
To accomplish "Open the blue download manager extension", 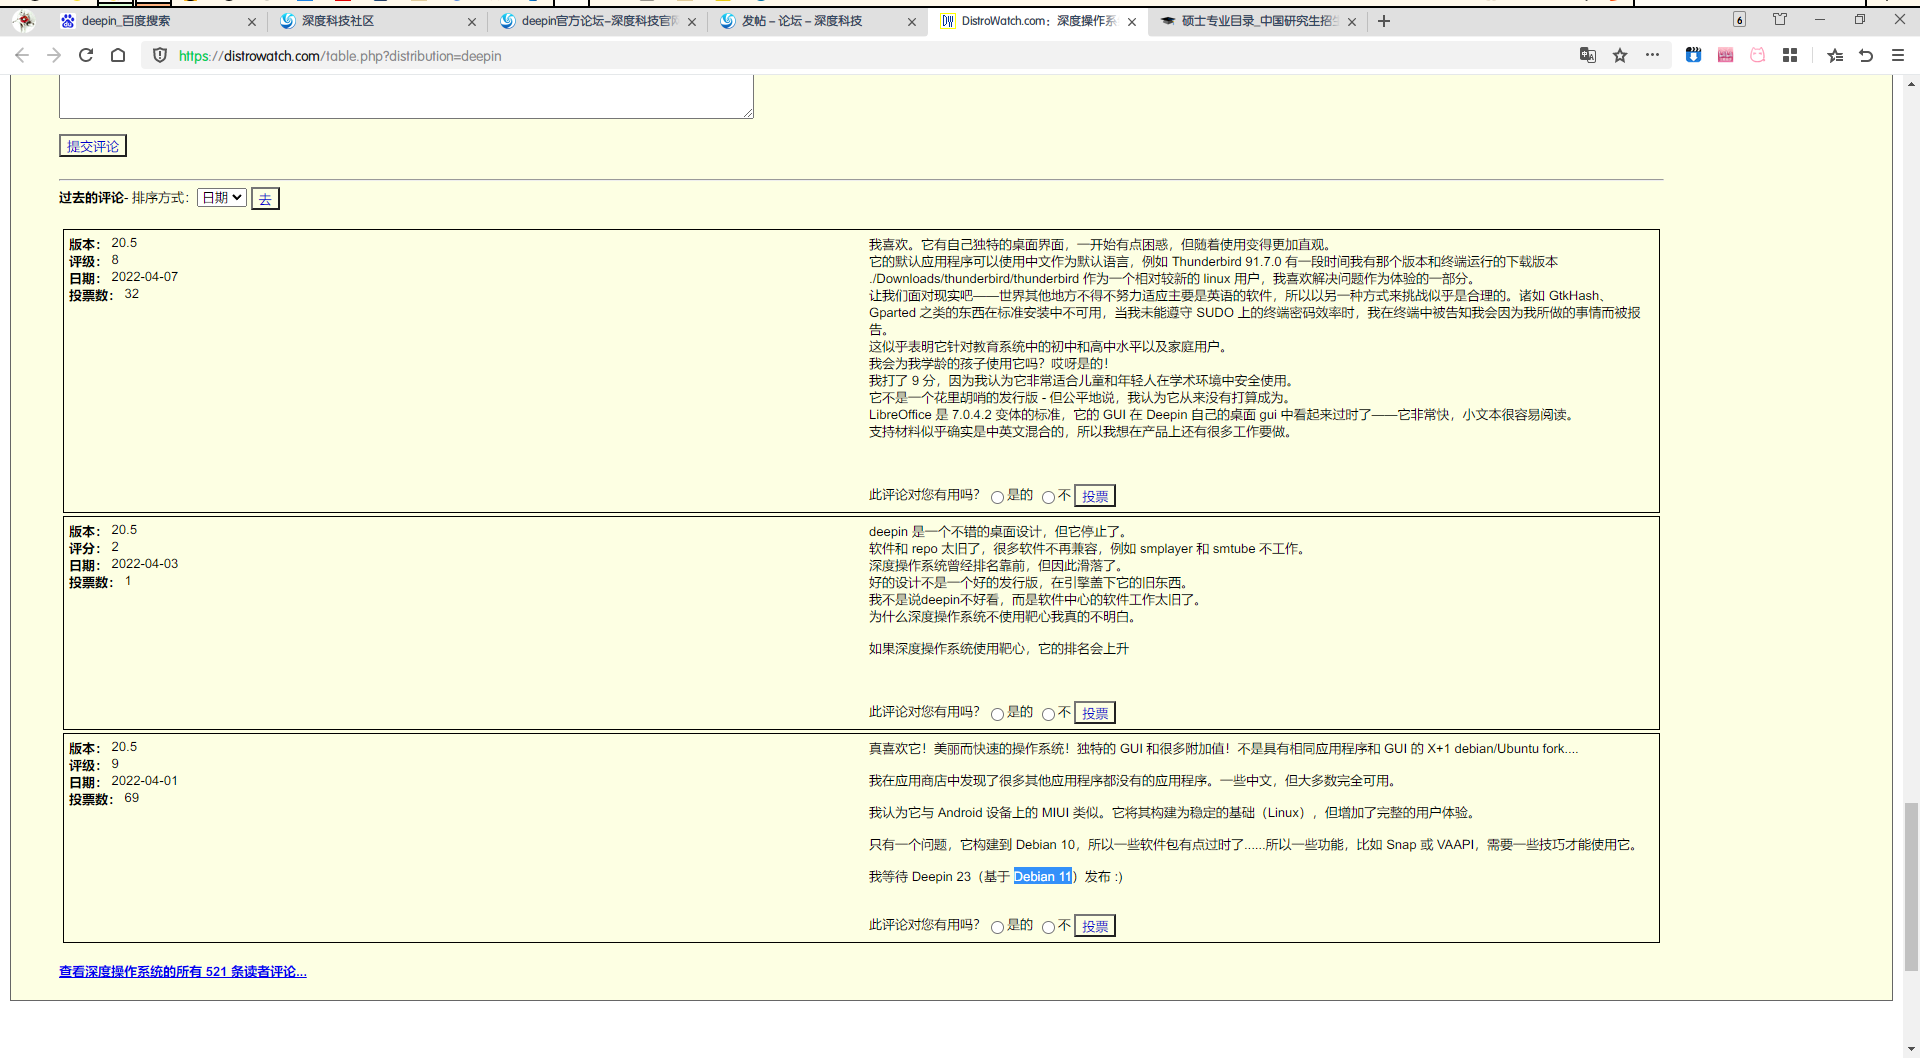I will tap(1693, 56).
